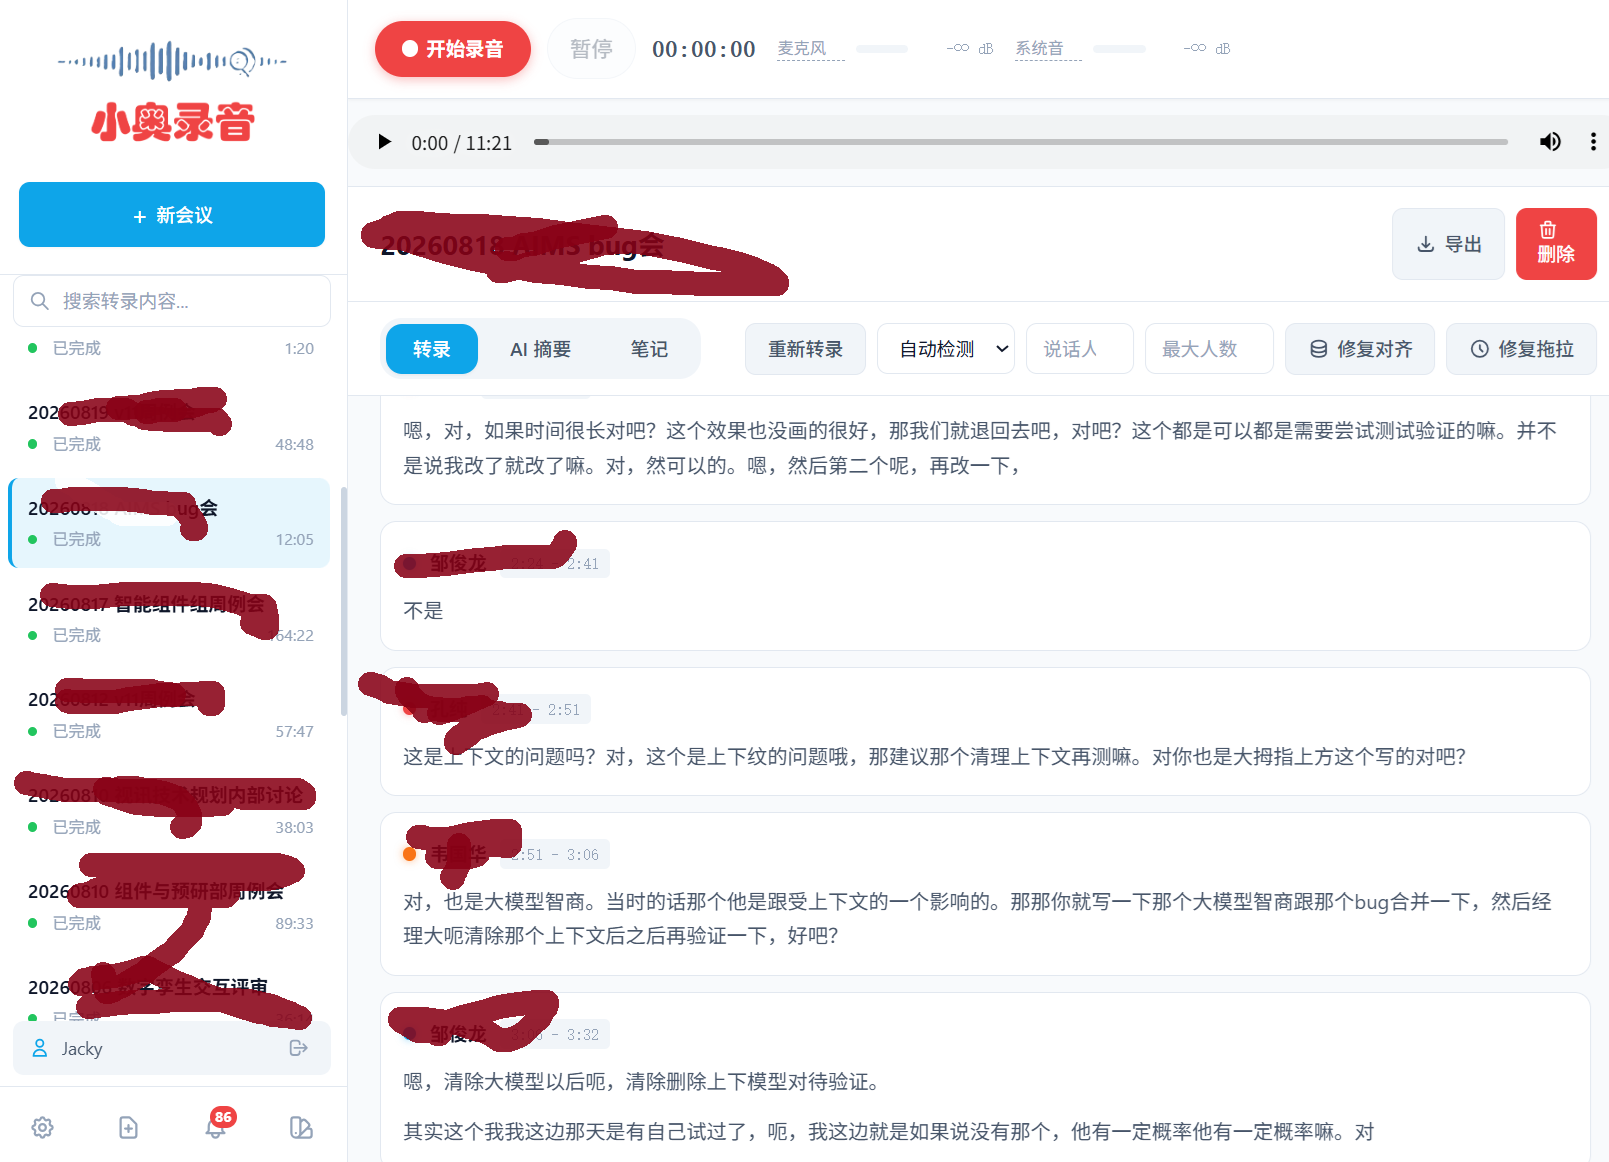The image size is (1609, 1162).
Task: Click the transcript text starting 嗯，清除大模型以后呃
Action: click(x=641, y=1082)
